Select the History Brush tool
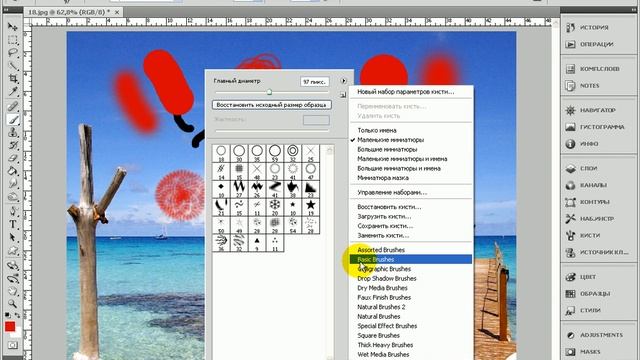 point(13,145)
